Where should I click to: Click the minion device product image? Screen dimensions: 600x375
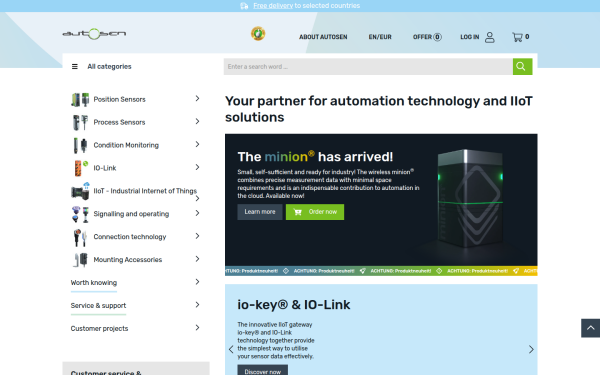470,199
